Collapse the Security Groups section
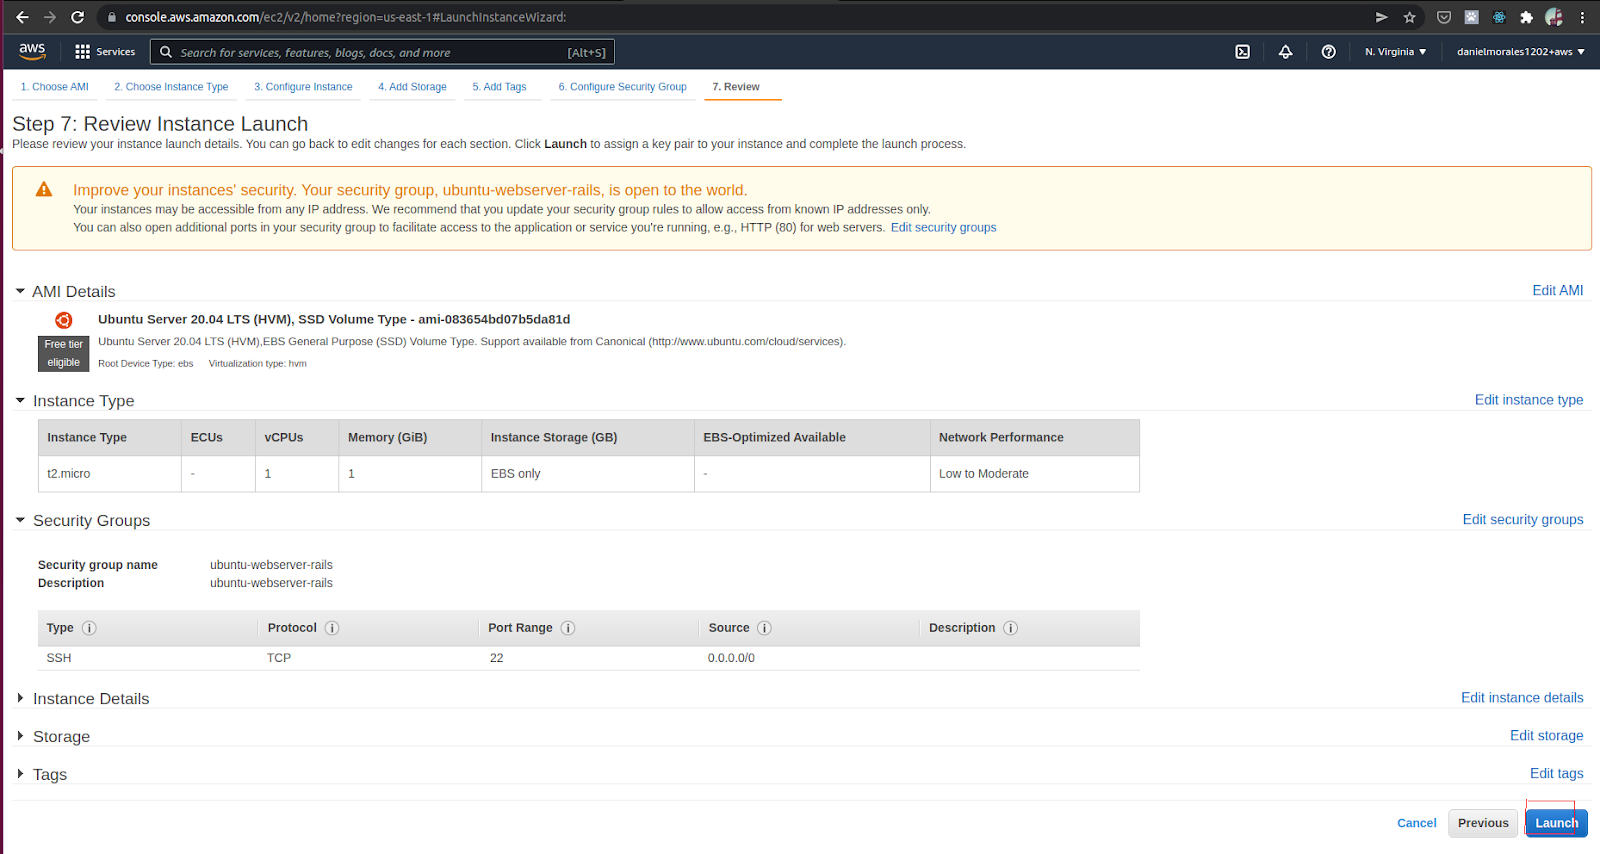This screenshot has width=1600, height=854. tap(20, 520)
